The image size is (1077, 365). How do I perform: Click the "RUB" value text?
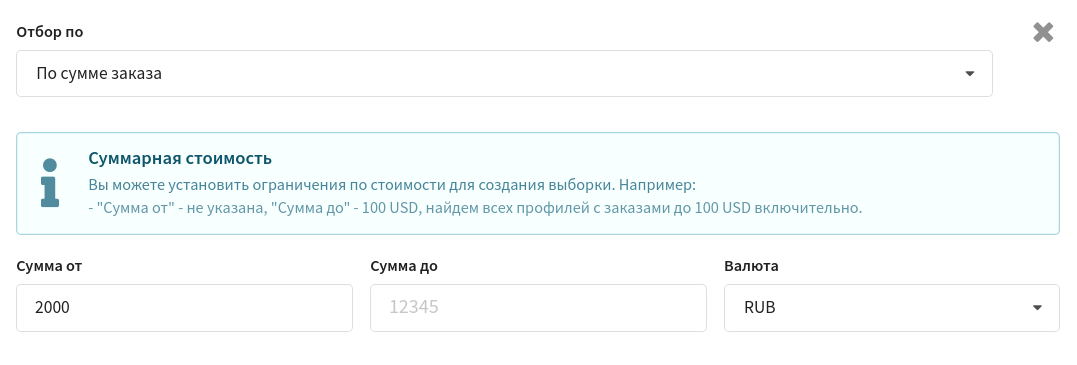(x=760, y=308)
